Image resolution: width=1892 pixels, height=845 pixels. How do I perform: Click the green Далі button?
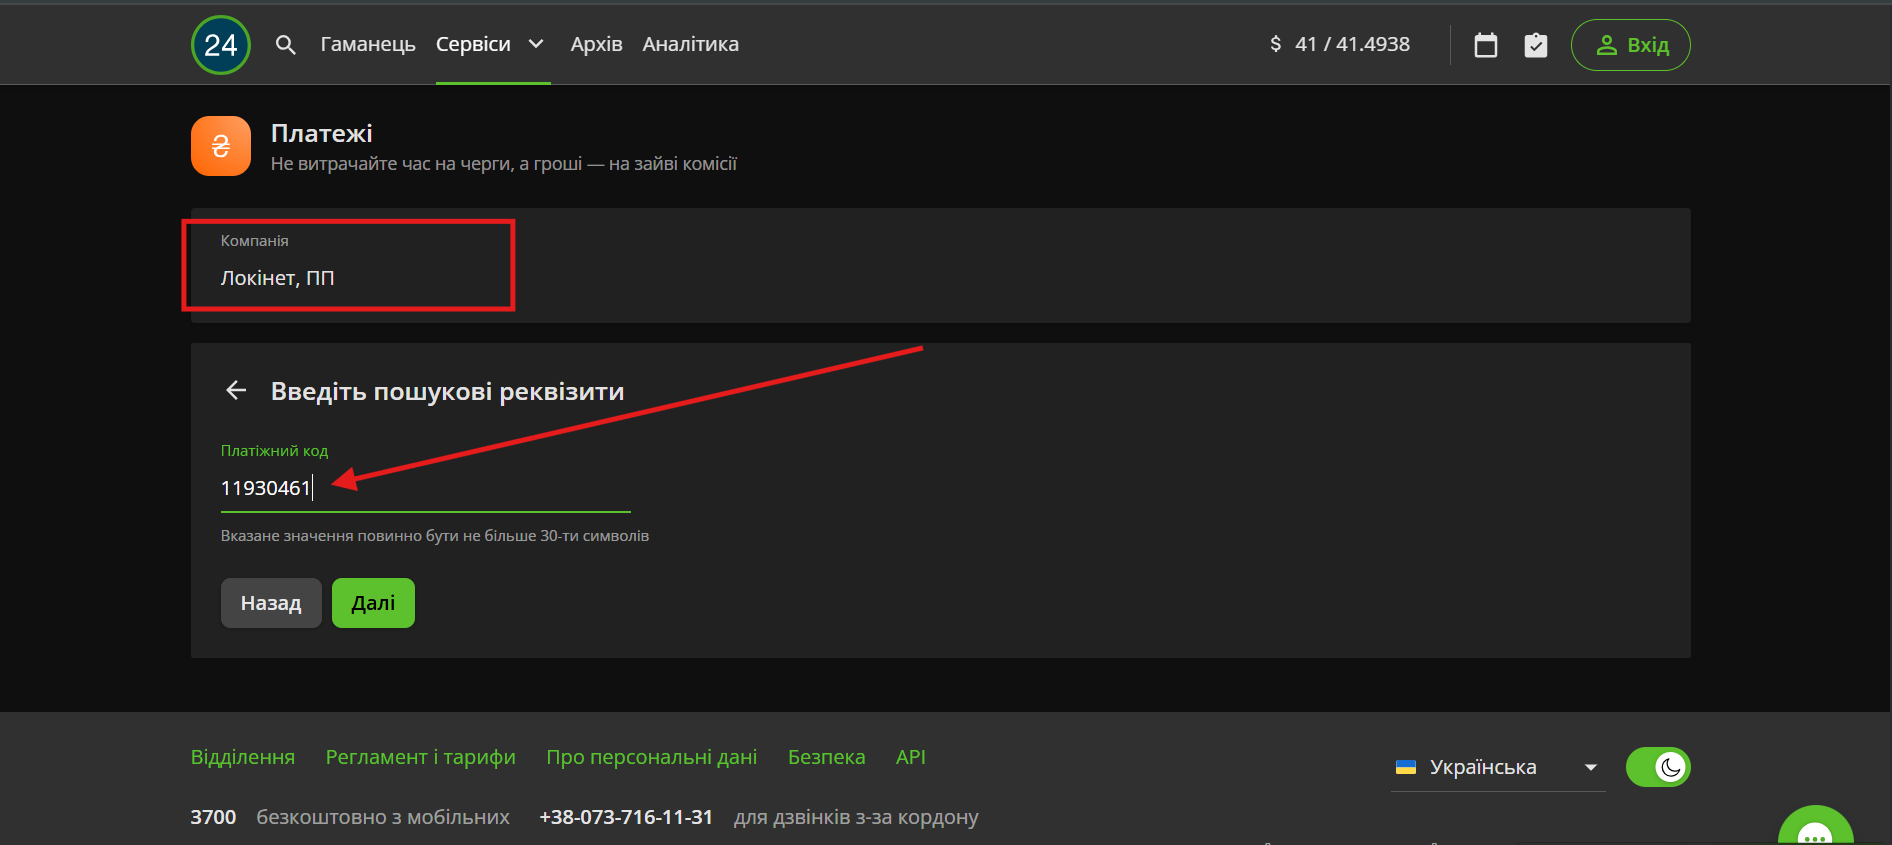pos(373,603)
